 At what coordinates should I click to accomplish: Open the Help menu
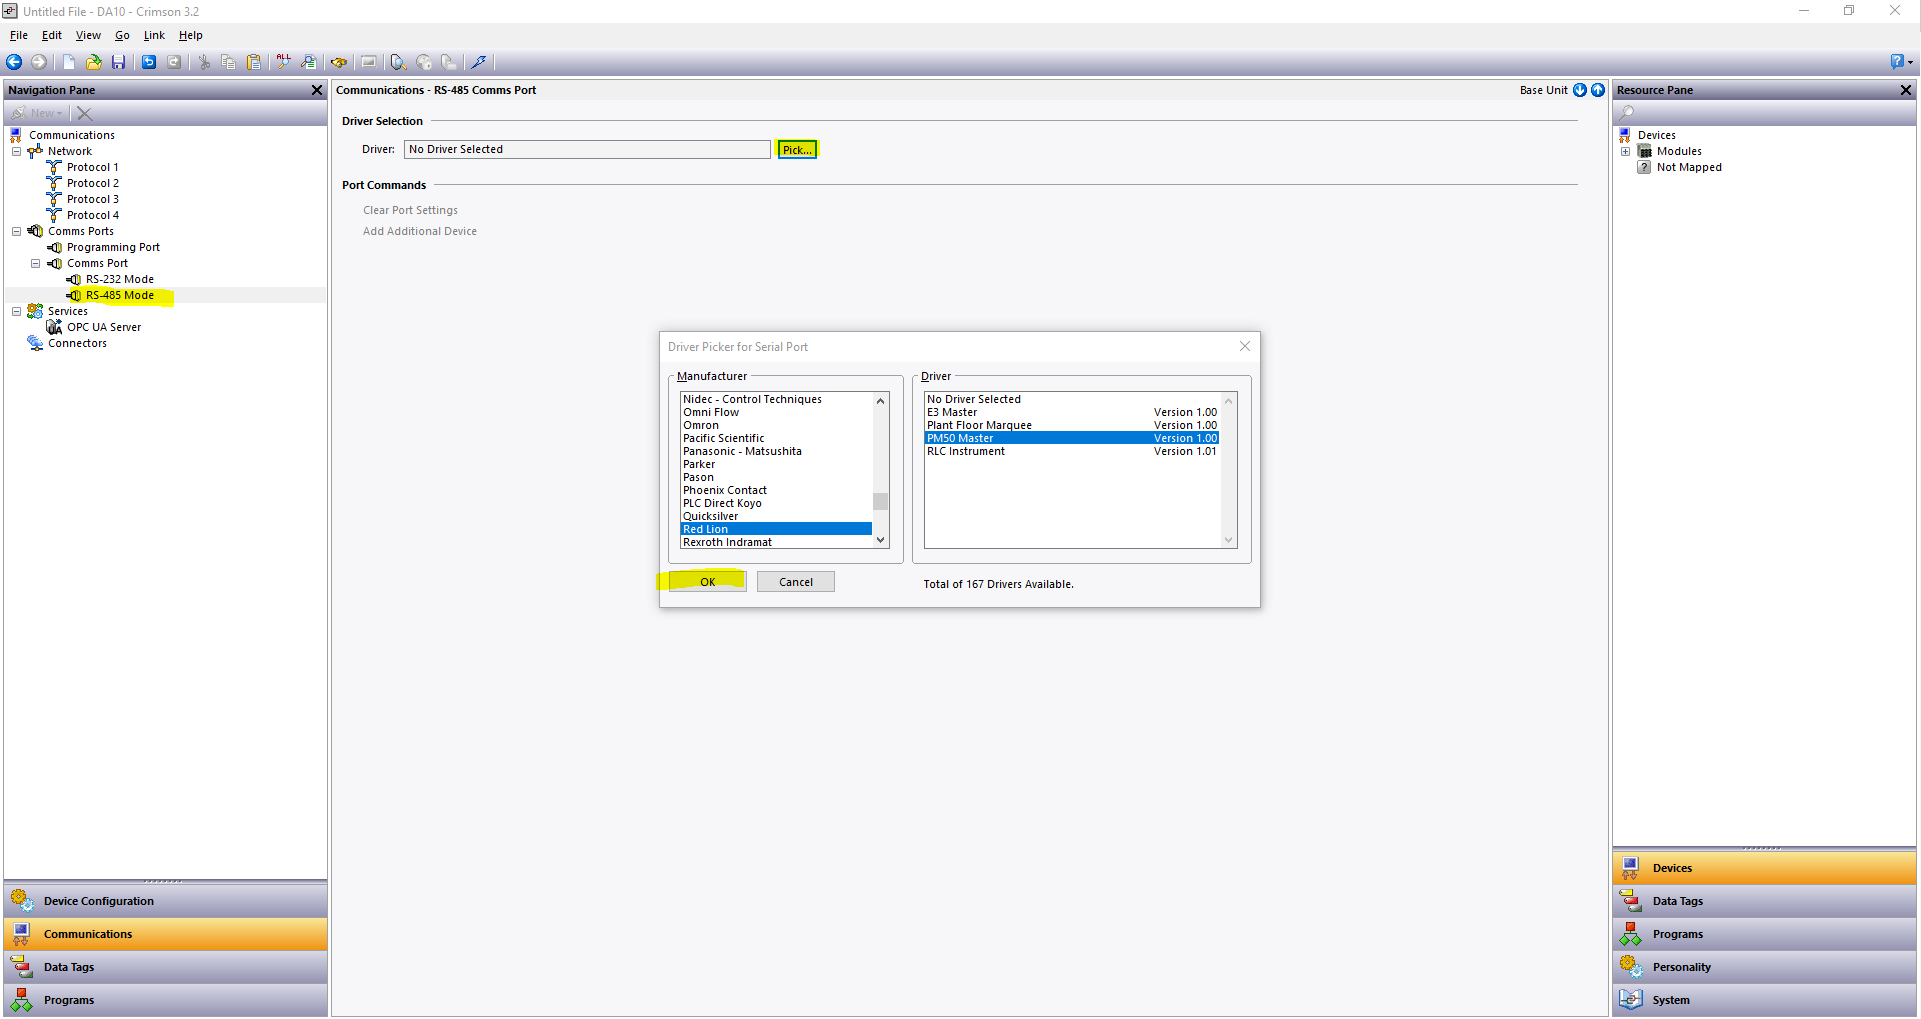190,35
